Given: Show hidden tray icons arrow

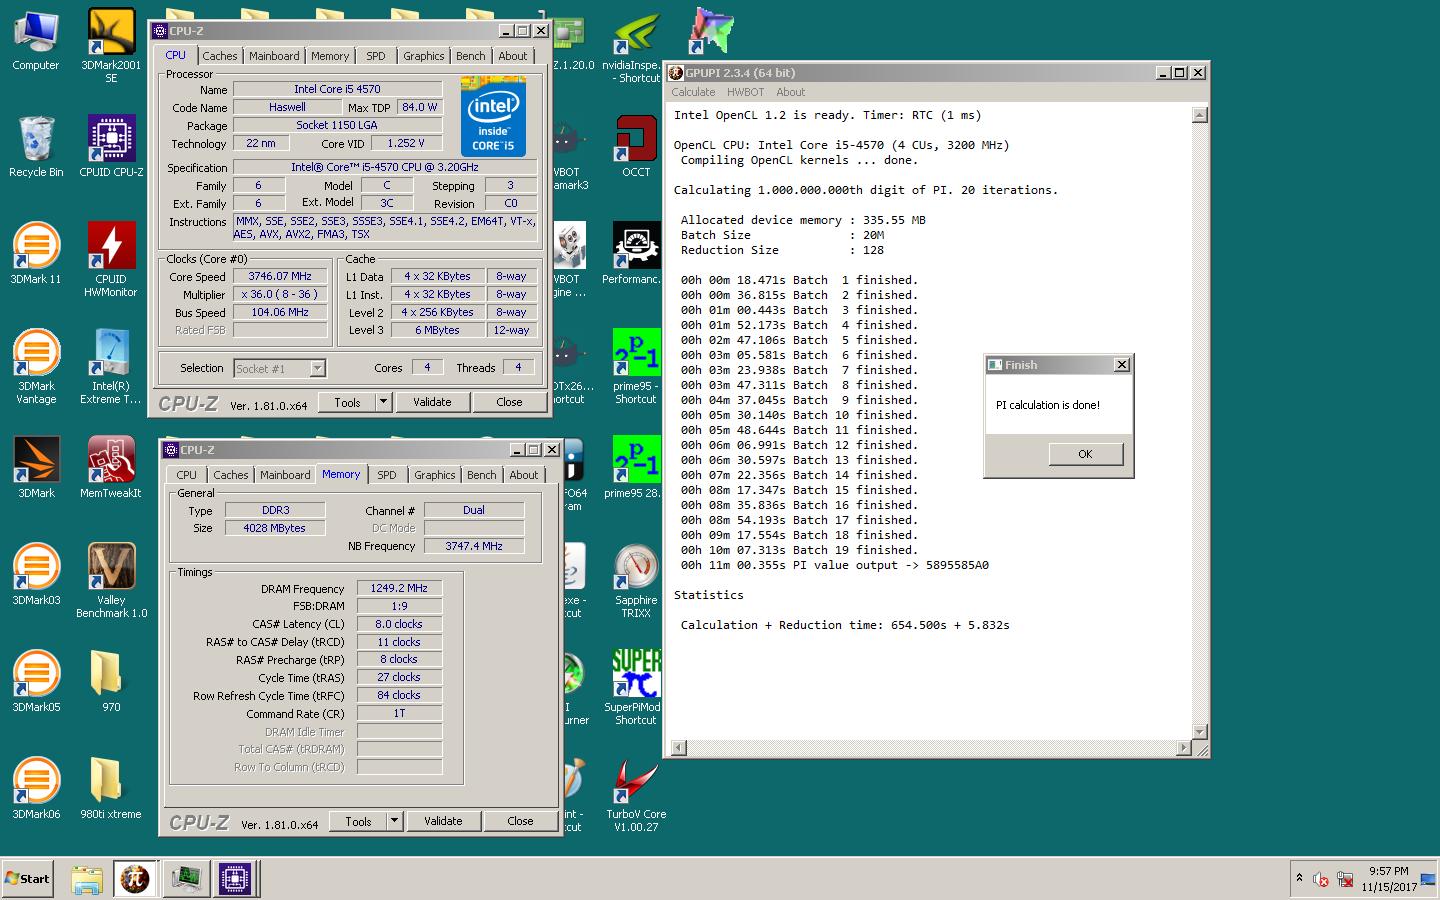Looking at the screenshot, I should [x=1299, y=878].
